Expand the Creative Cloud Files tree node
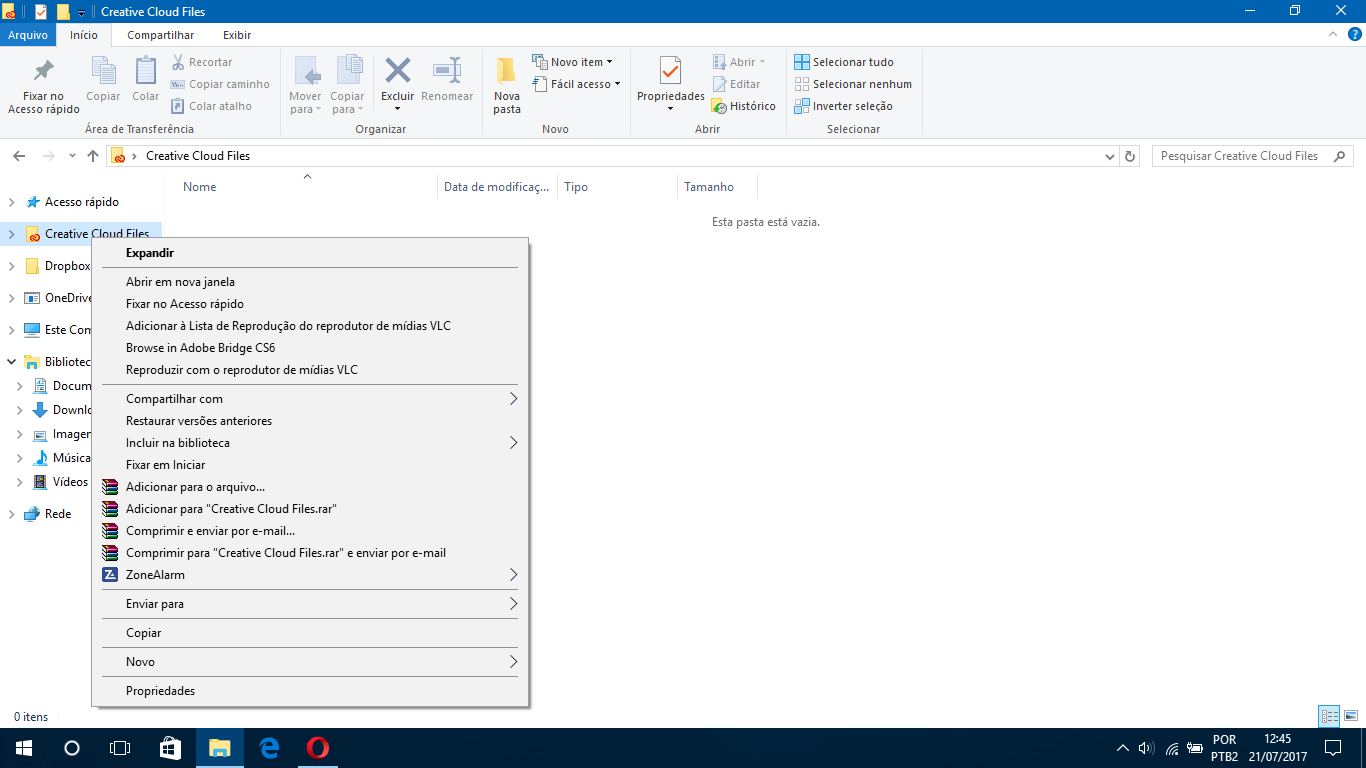This screenshot has width=1366, height=768. coord(11,234)
